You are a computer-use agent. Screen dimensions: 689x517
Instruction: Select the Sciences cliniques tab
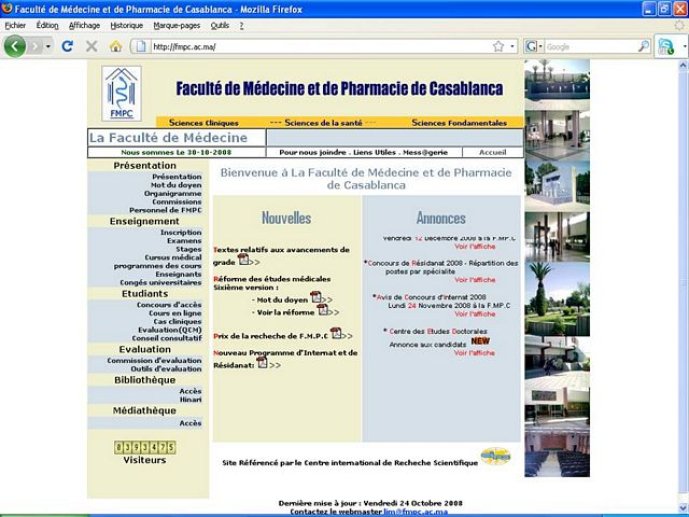[203, 123]
